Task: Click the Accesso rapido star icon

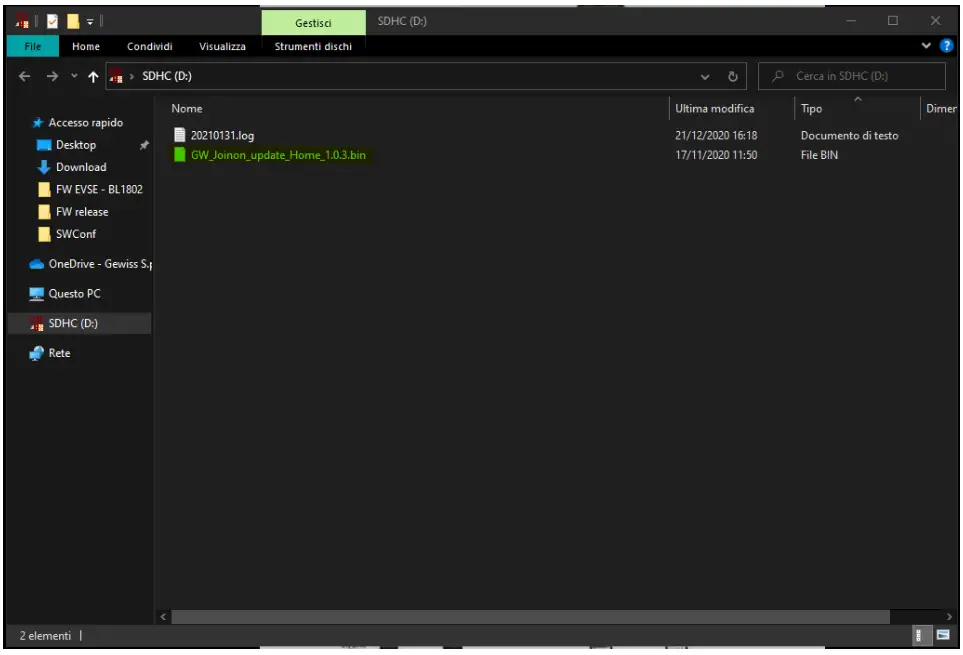Action: pyautogui.click(x=37, y=122)
